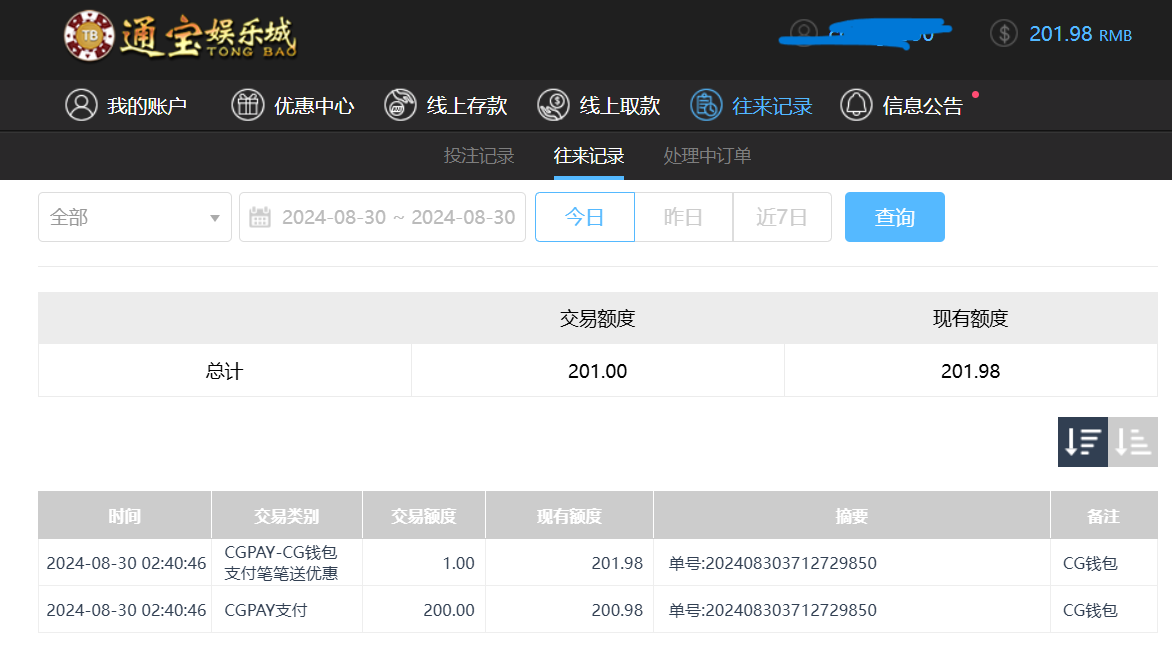Screen dimensions: 1172x652
Task: Select the 今日 date filter
Action: [584, 217]
